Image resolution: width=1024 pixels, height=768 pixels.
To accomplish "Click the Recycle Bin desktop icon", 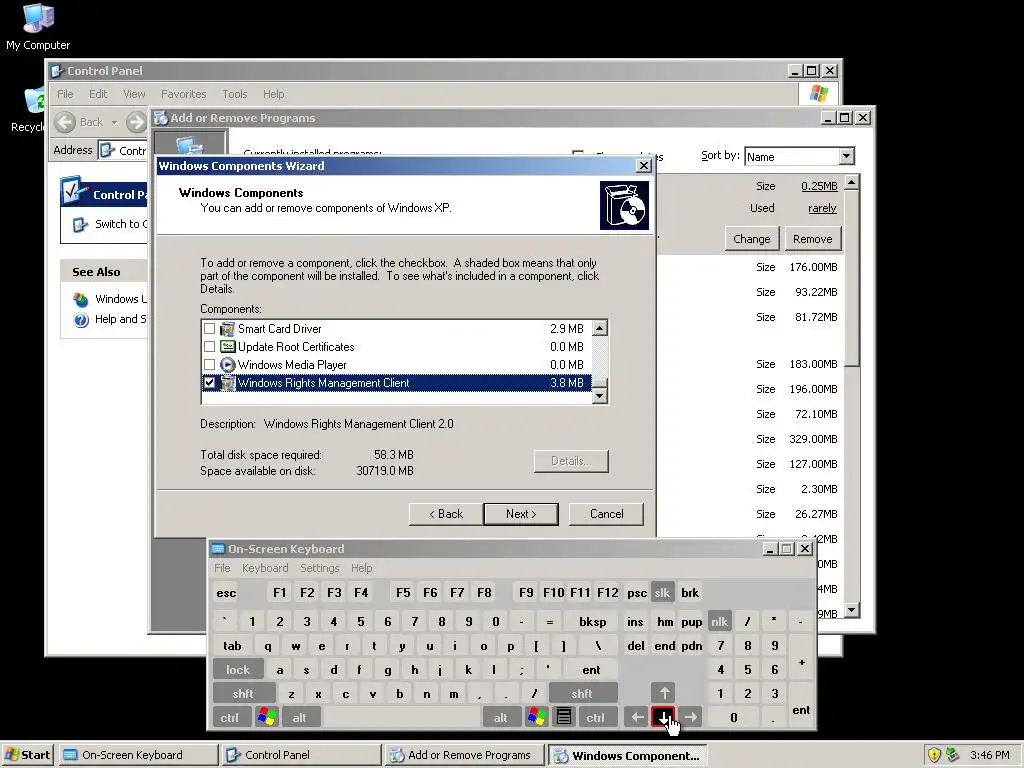I will (x=34, y=101).
